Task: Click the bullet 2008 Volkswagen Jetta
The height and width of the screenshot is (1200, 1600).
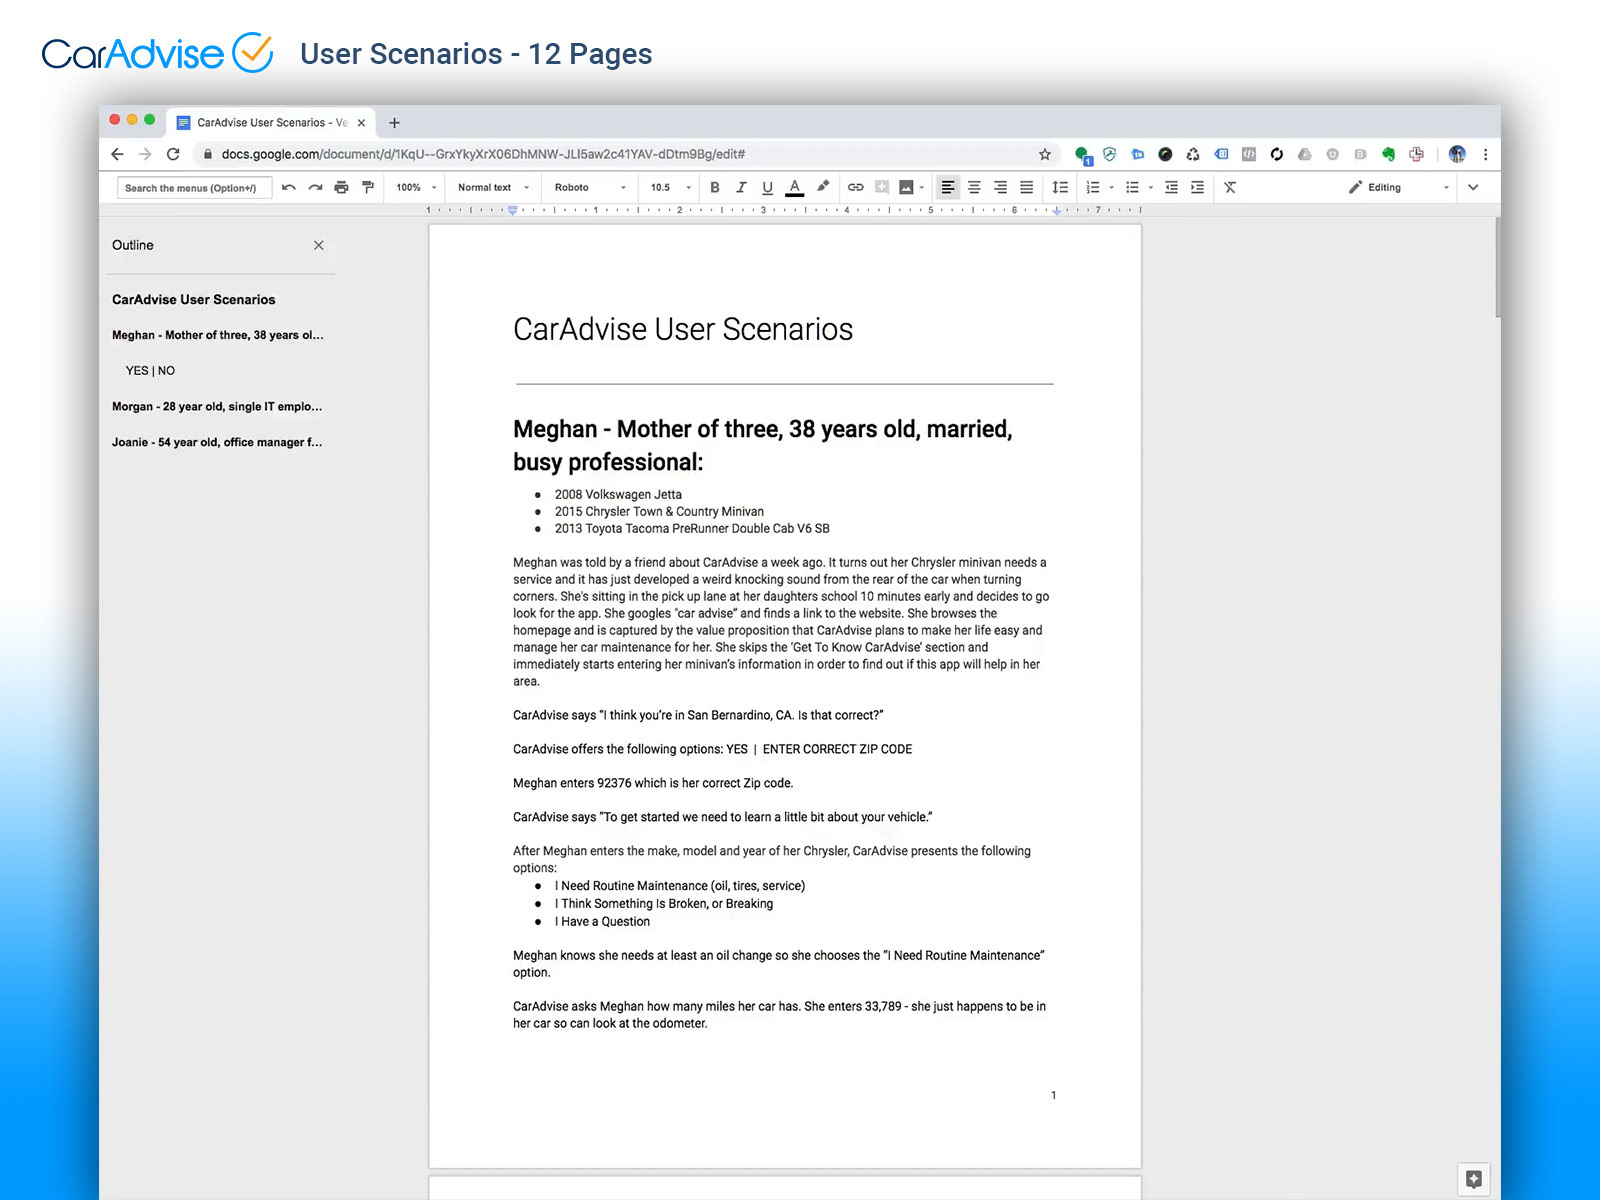Action: tap(618, 494)
